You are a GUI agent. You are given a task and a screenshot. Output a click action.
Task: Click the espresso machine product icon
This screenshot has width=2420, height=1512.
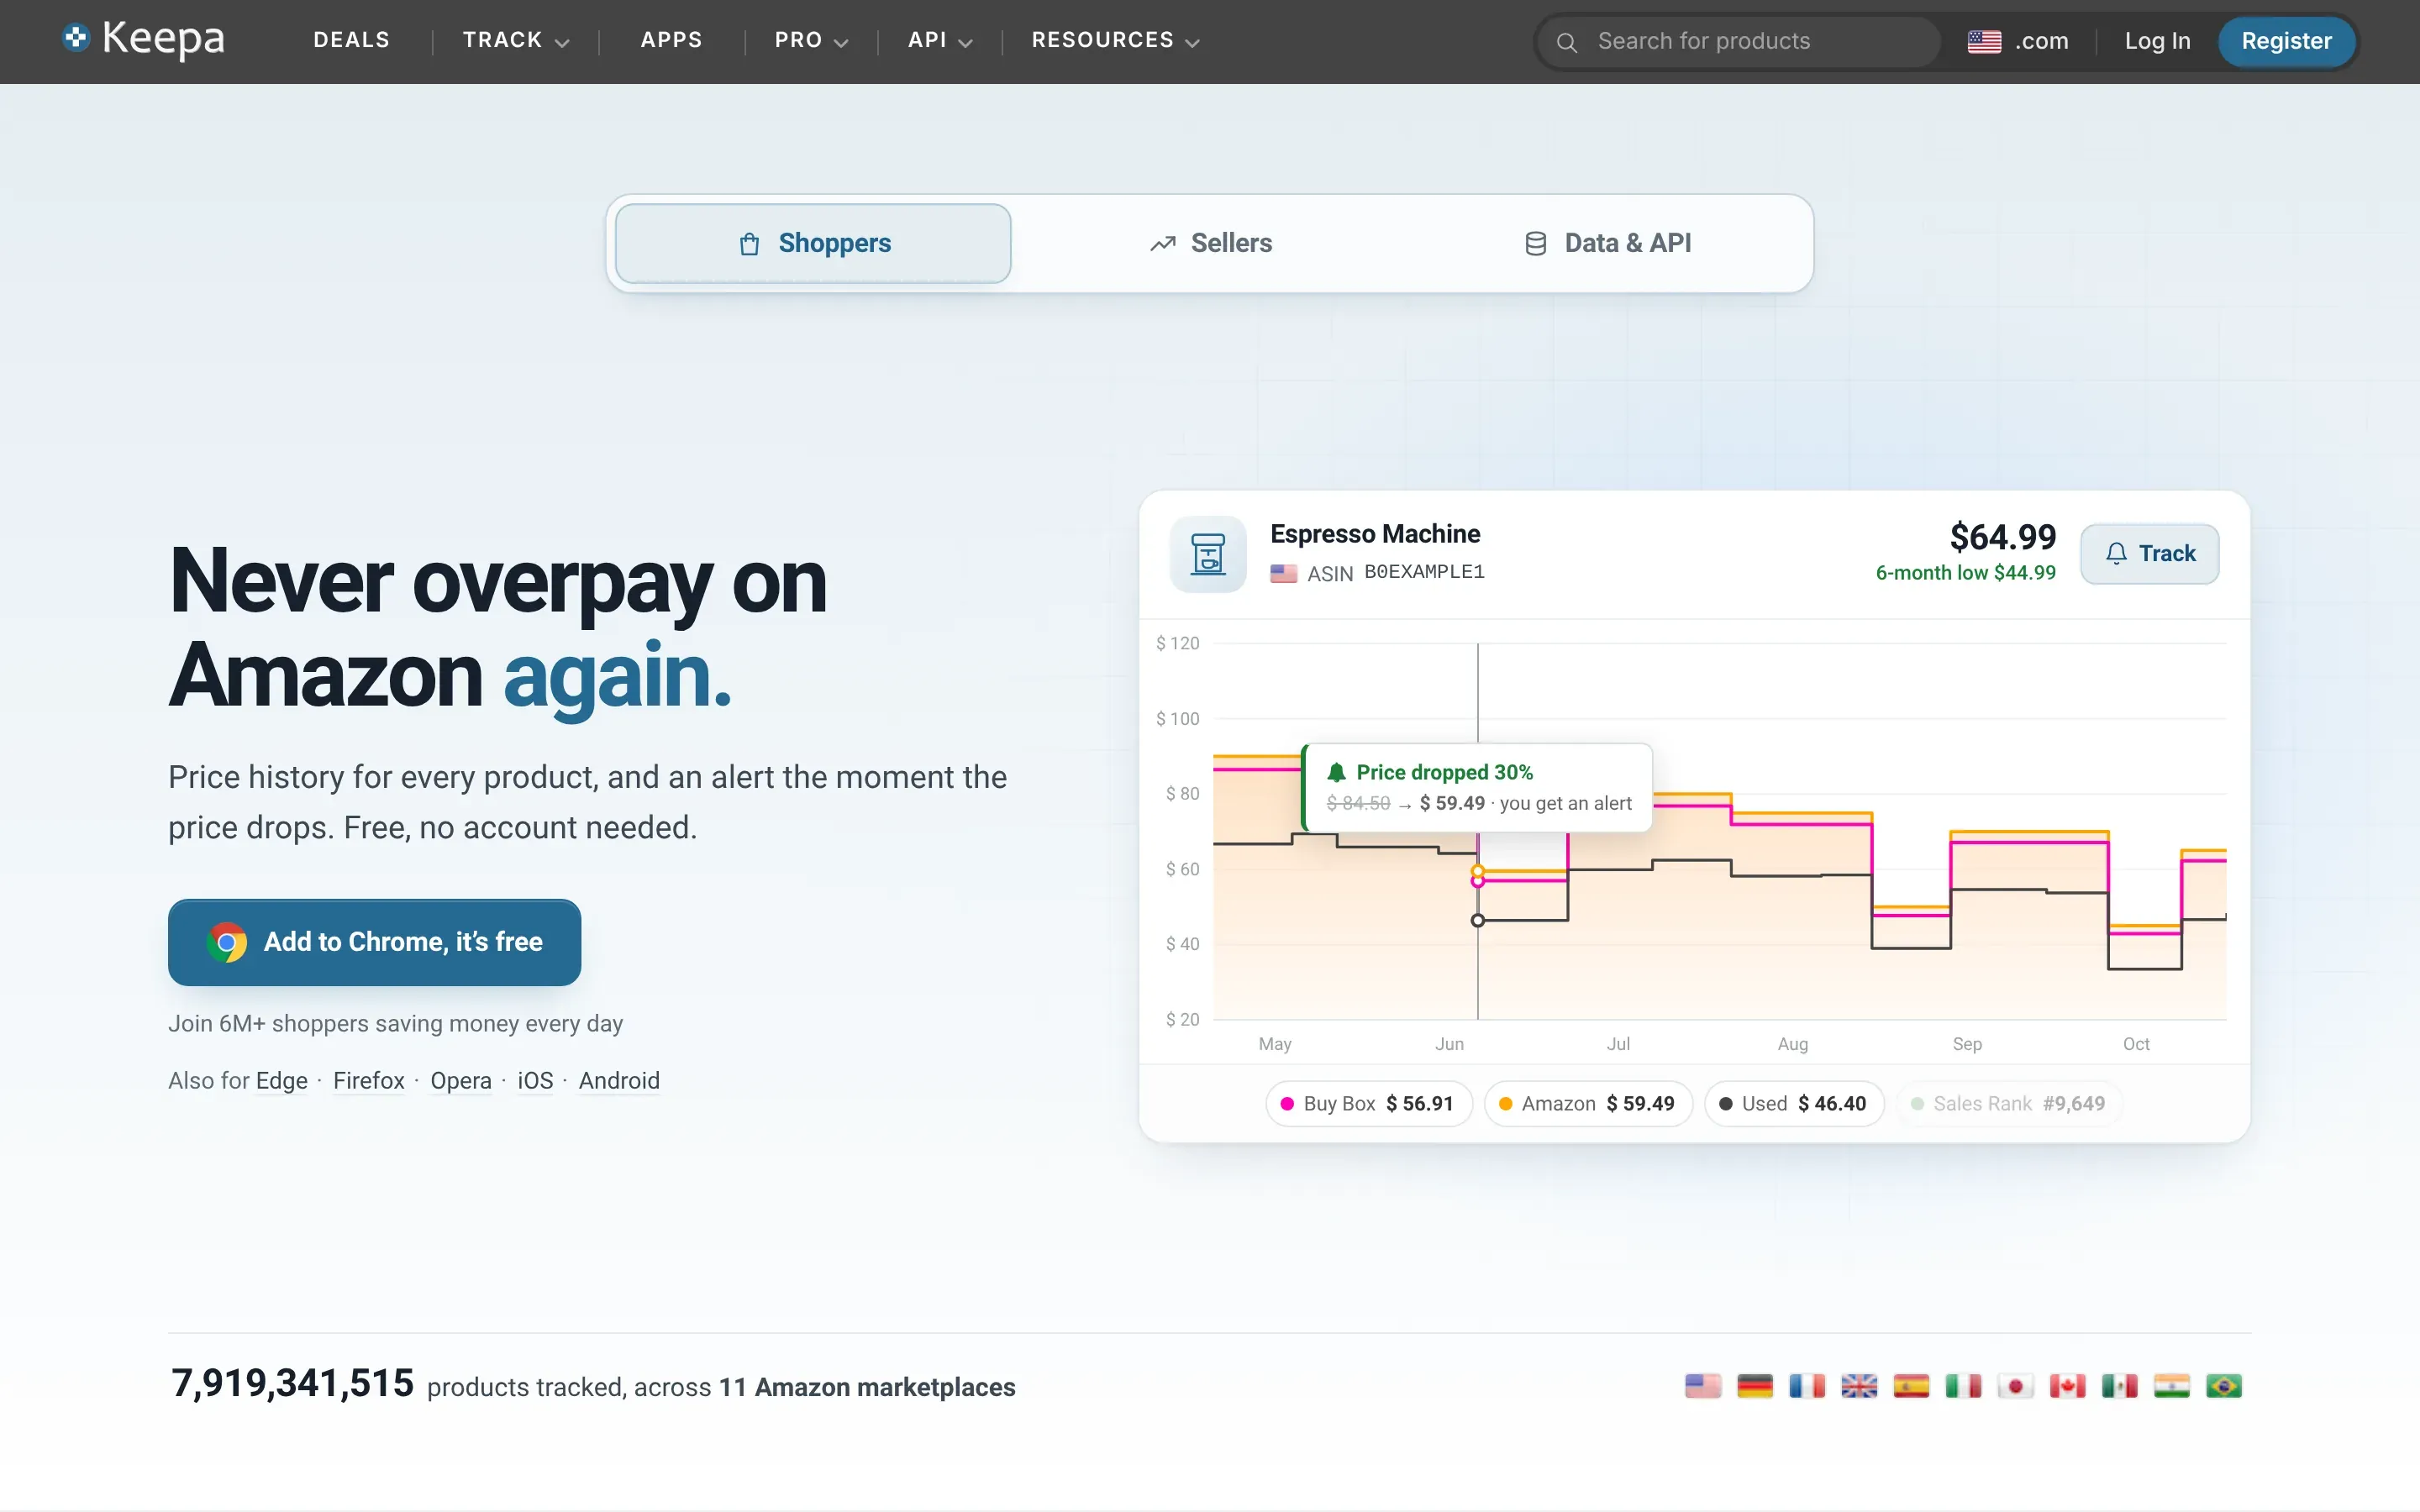point(1208,554)
